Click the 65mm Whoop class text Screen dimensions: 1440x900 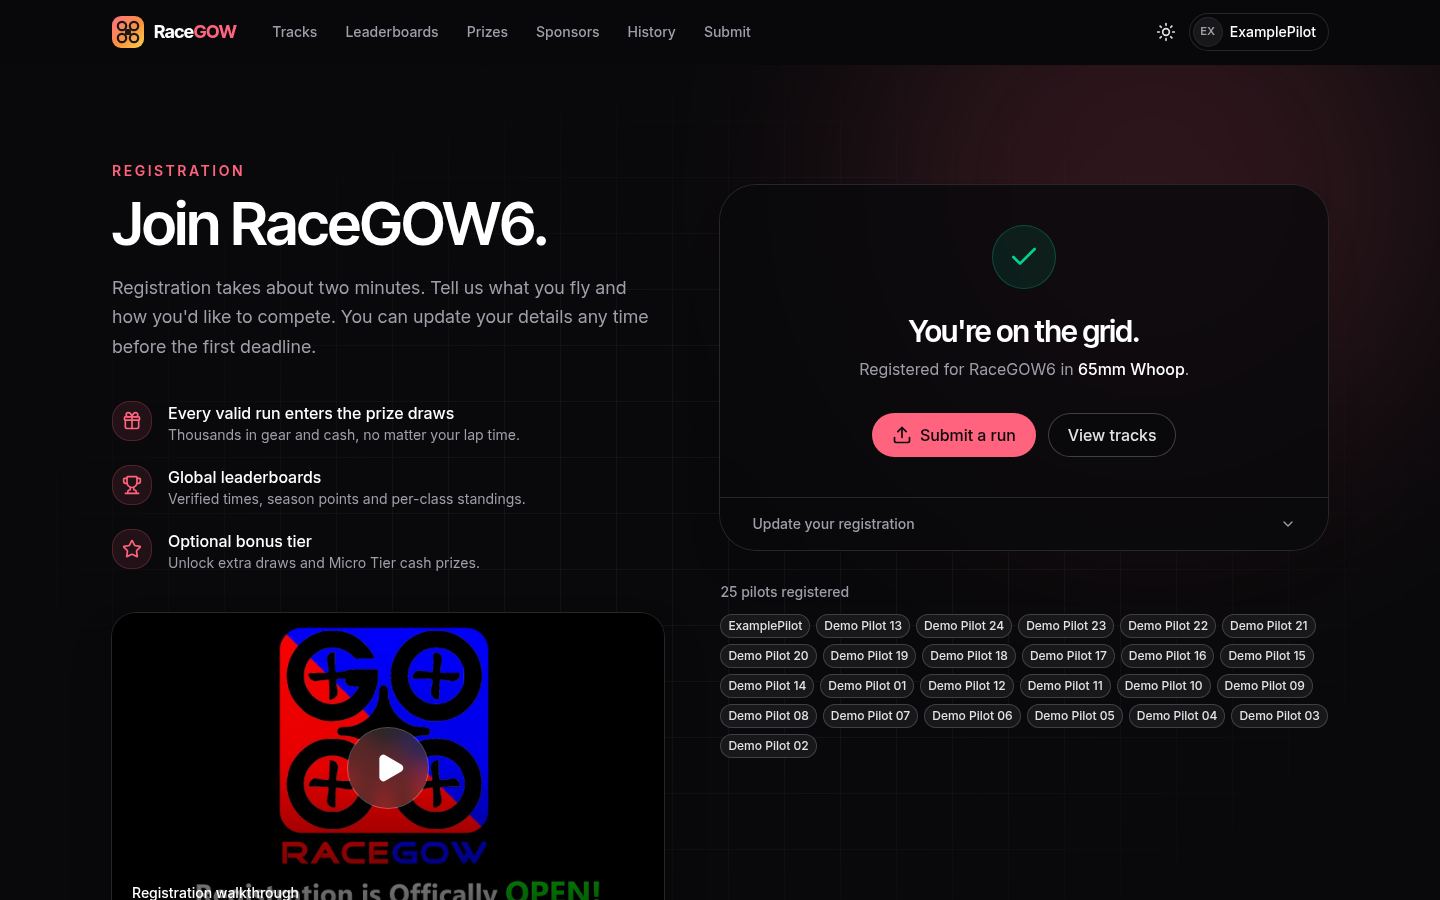pyautogui.click(x=1131, y=369)
